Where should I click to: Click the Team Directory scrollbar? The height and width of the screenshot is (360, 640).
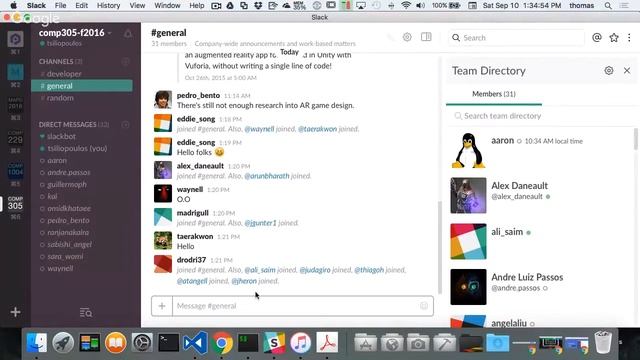pyautogui.click(x=636, y=139)
